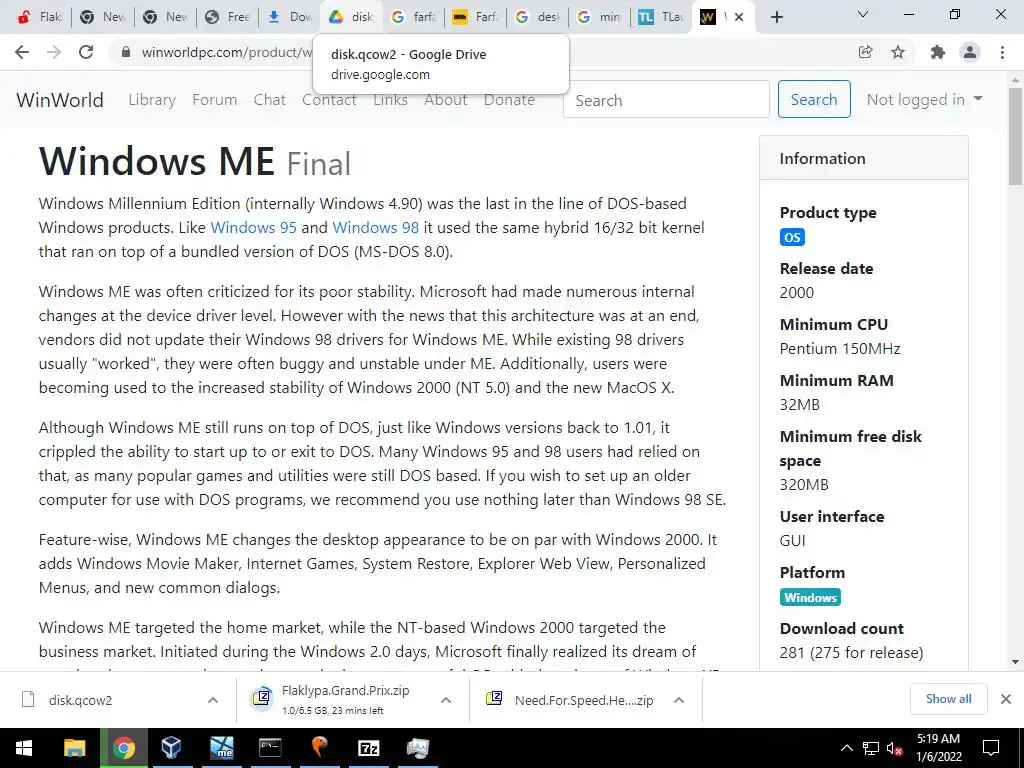
Task: Click the scrollbar down arrow
Action: click(1016, 662)
